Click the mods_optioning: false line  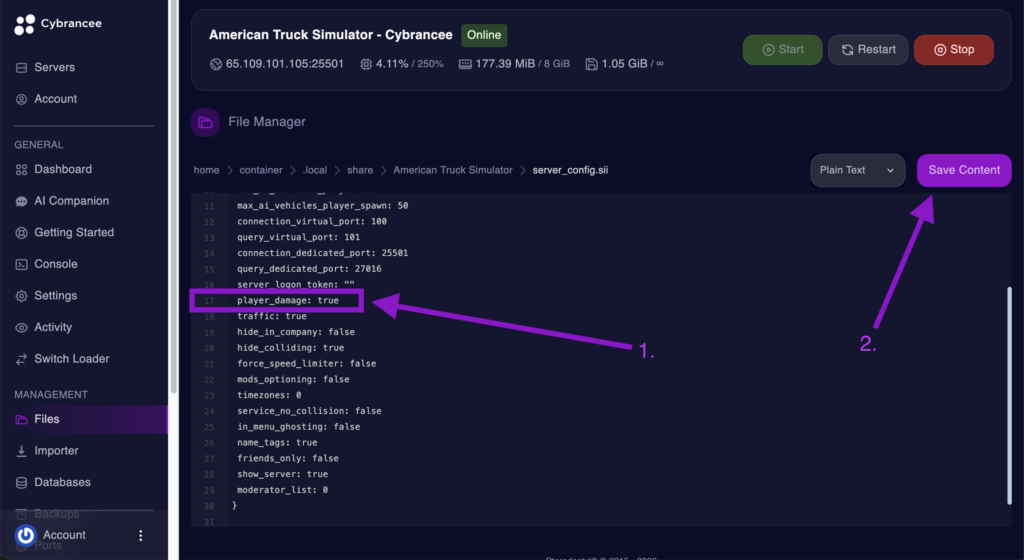point(293,379)
